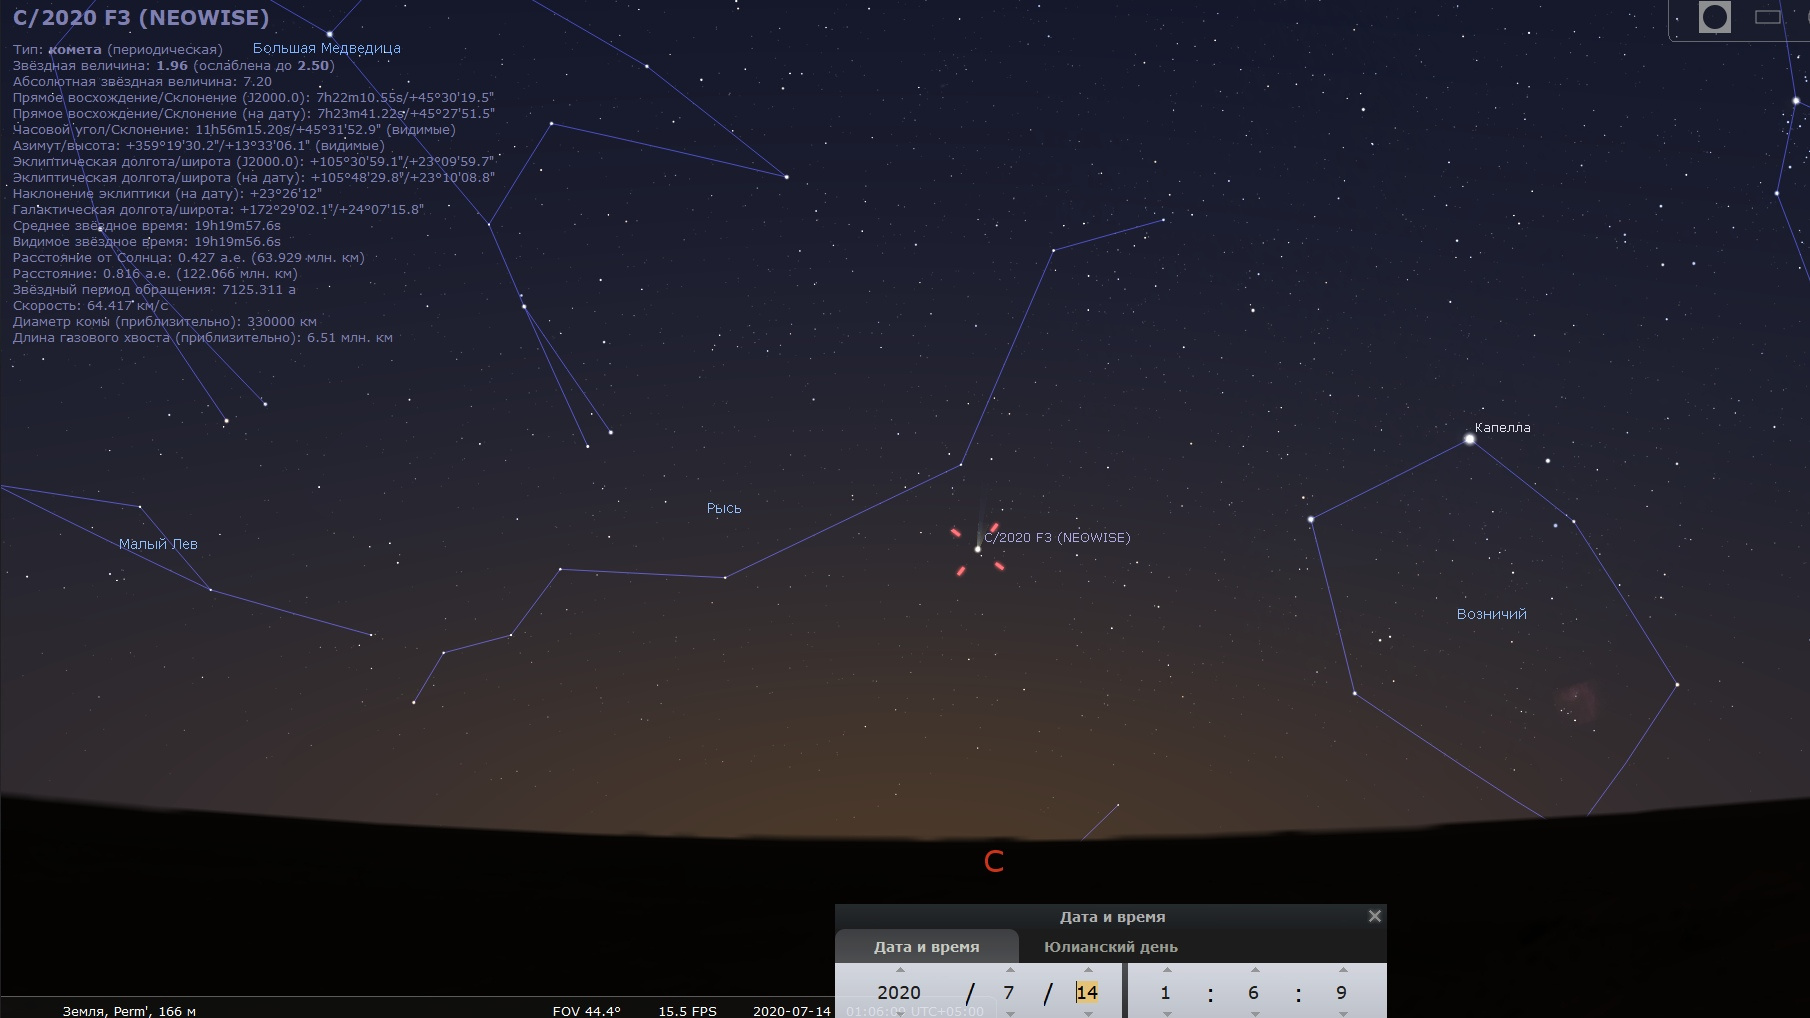Increase the minutes with the up arrow
The height and width of the screenshot is (1018, 1810).
tap(1254, 970)
